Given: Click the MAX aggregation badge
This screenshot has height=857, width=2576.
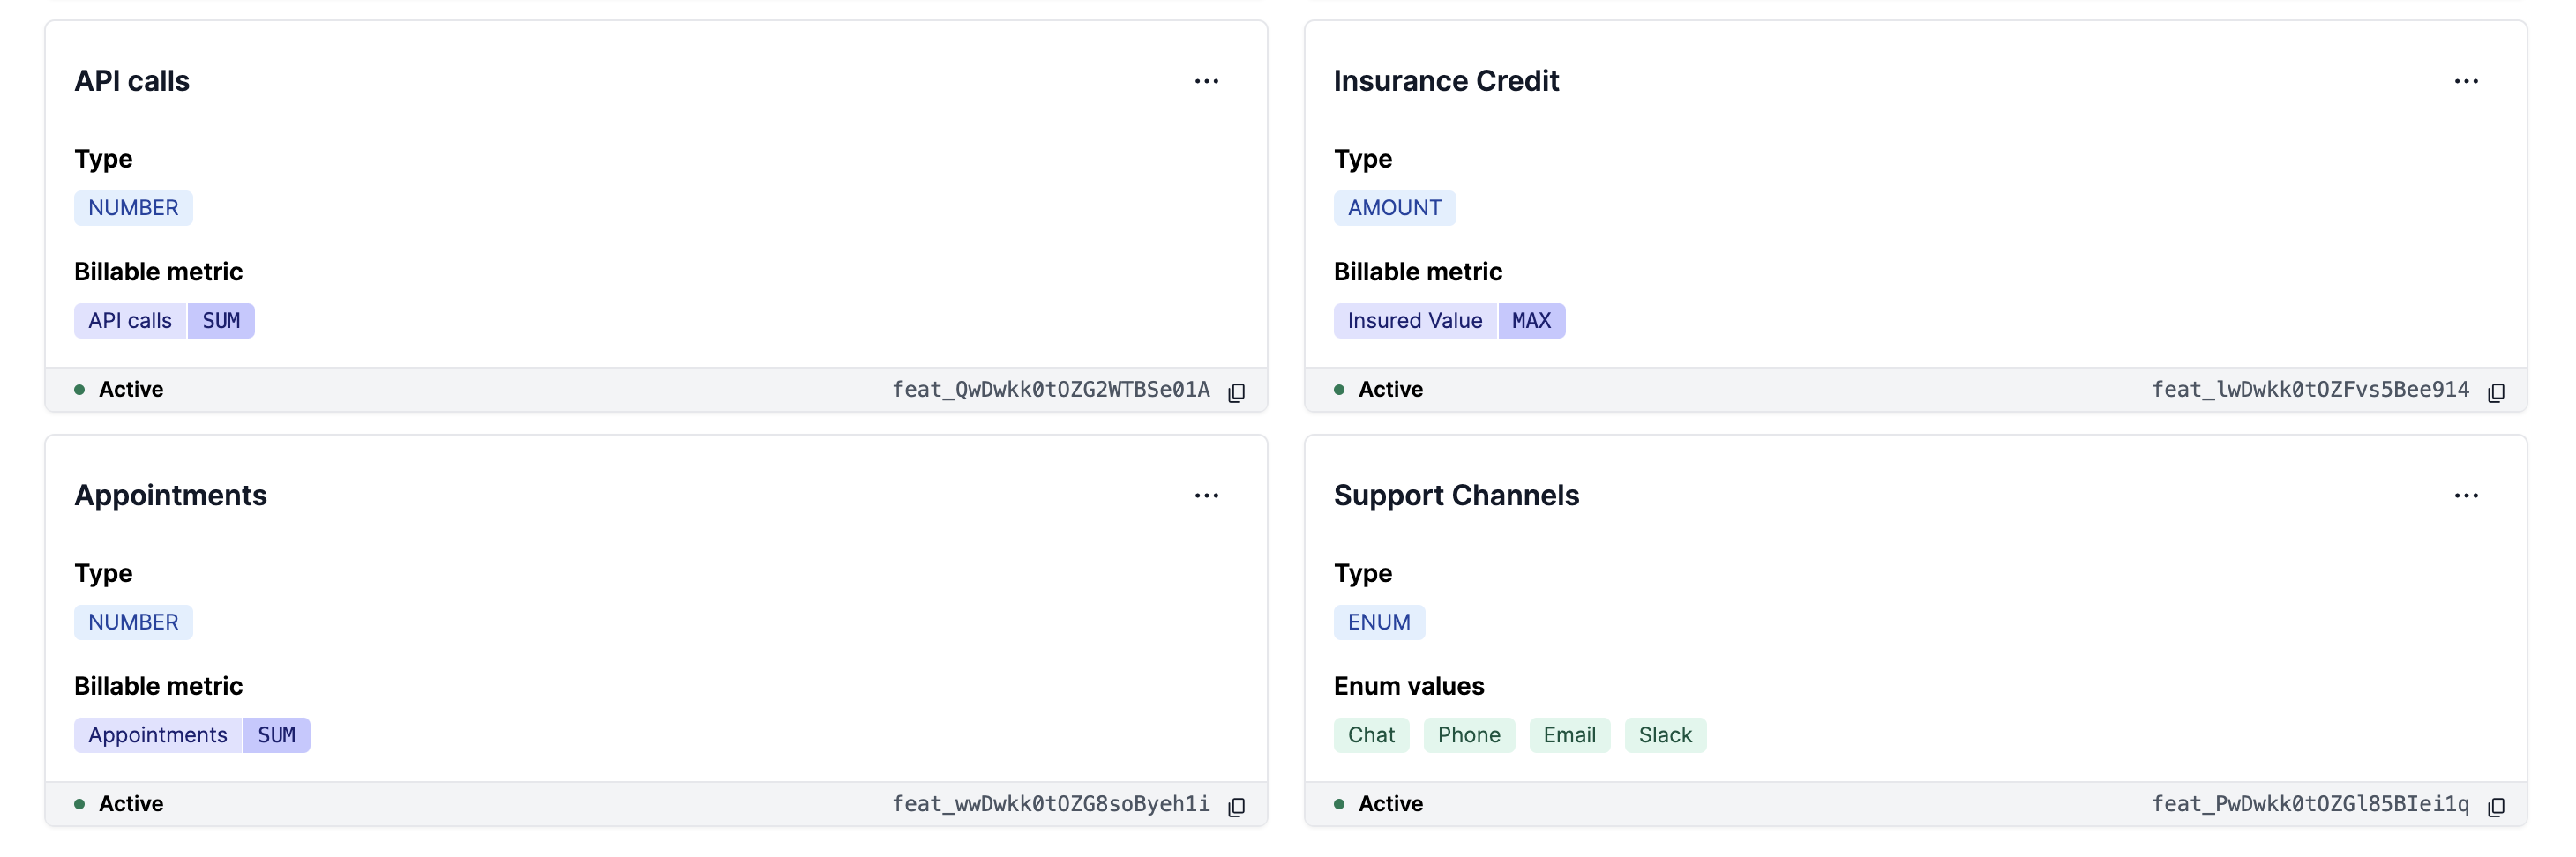Looking at the screenshot, I should tap(1530, 321).
